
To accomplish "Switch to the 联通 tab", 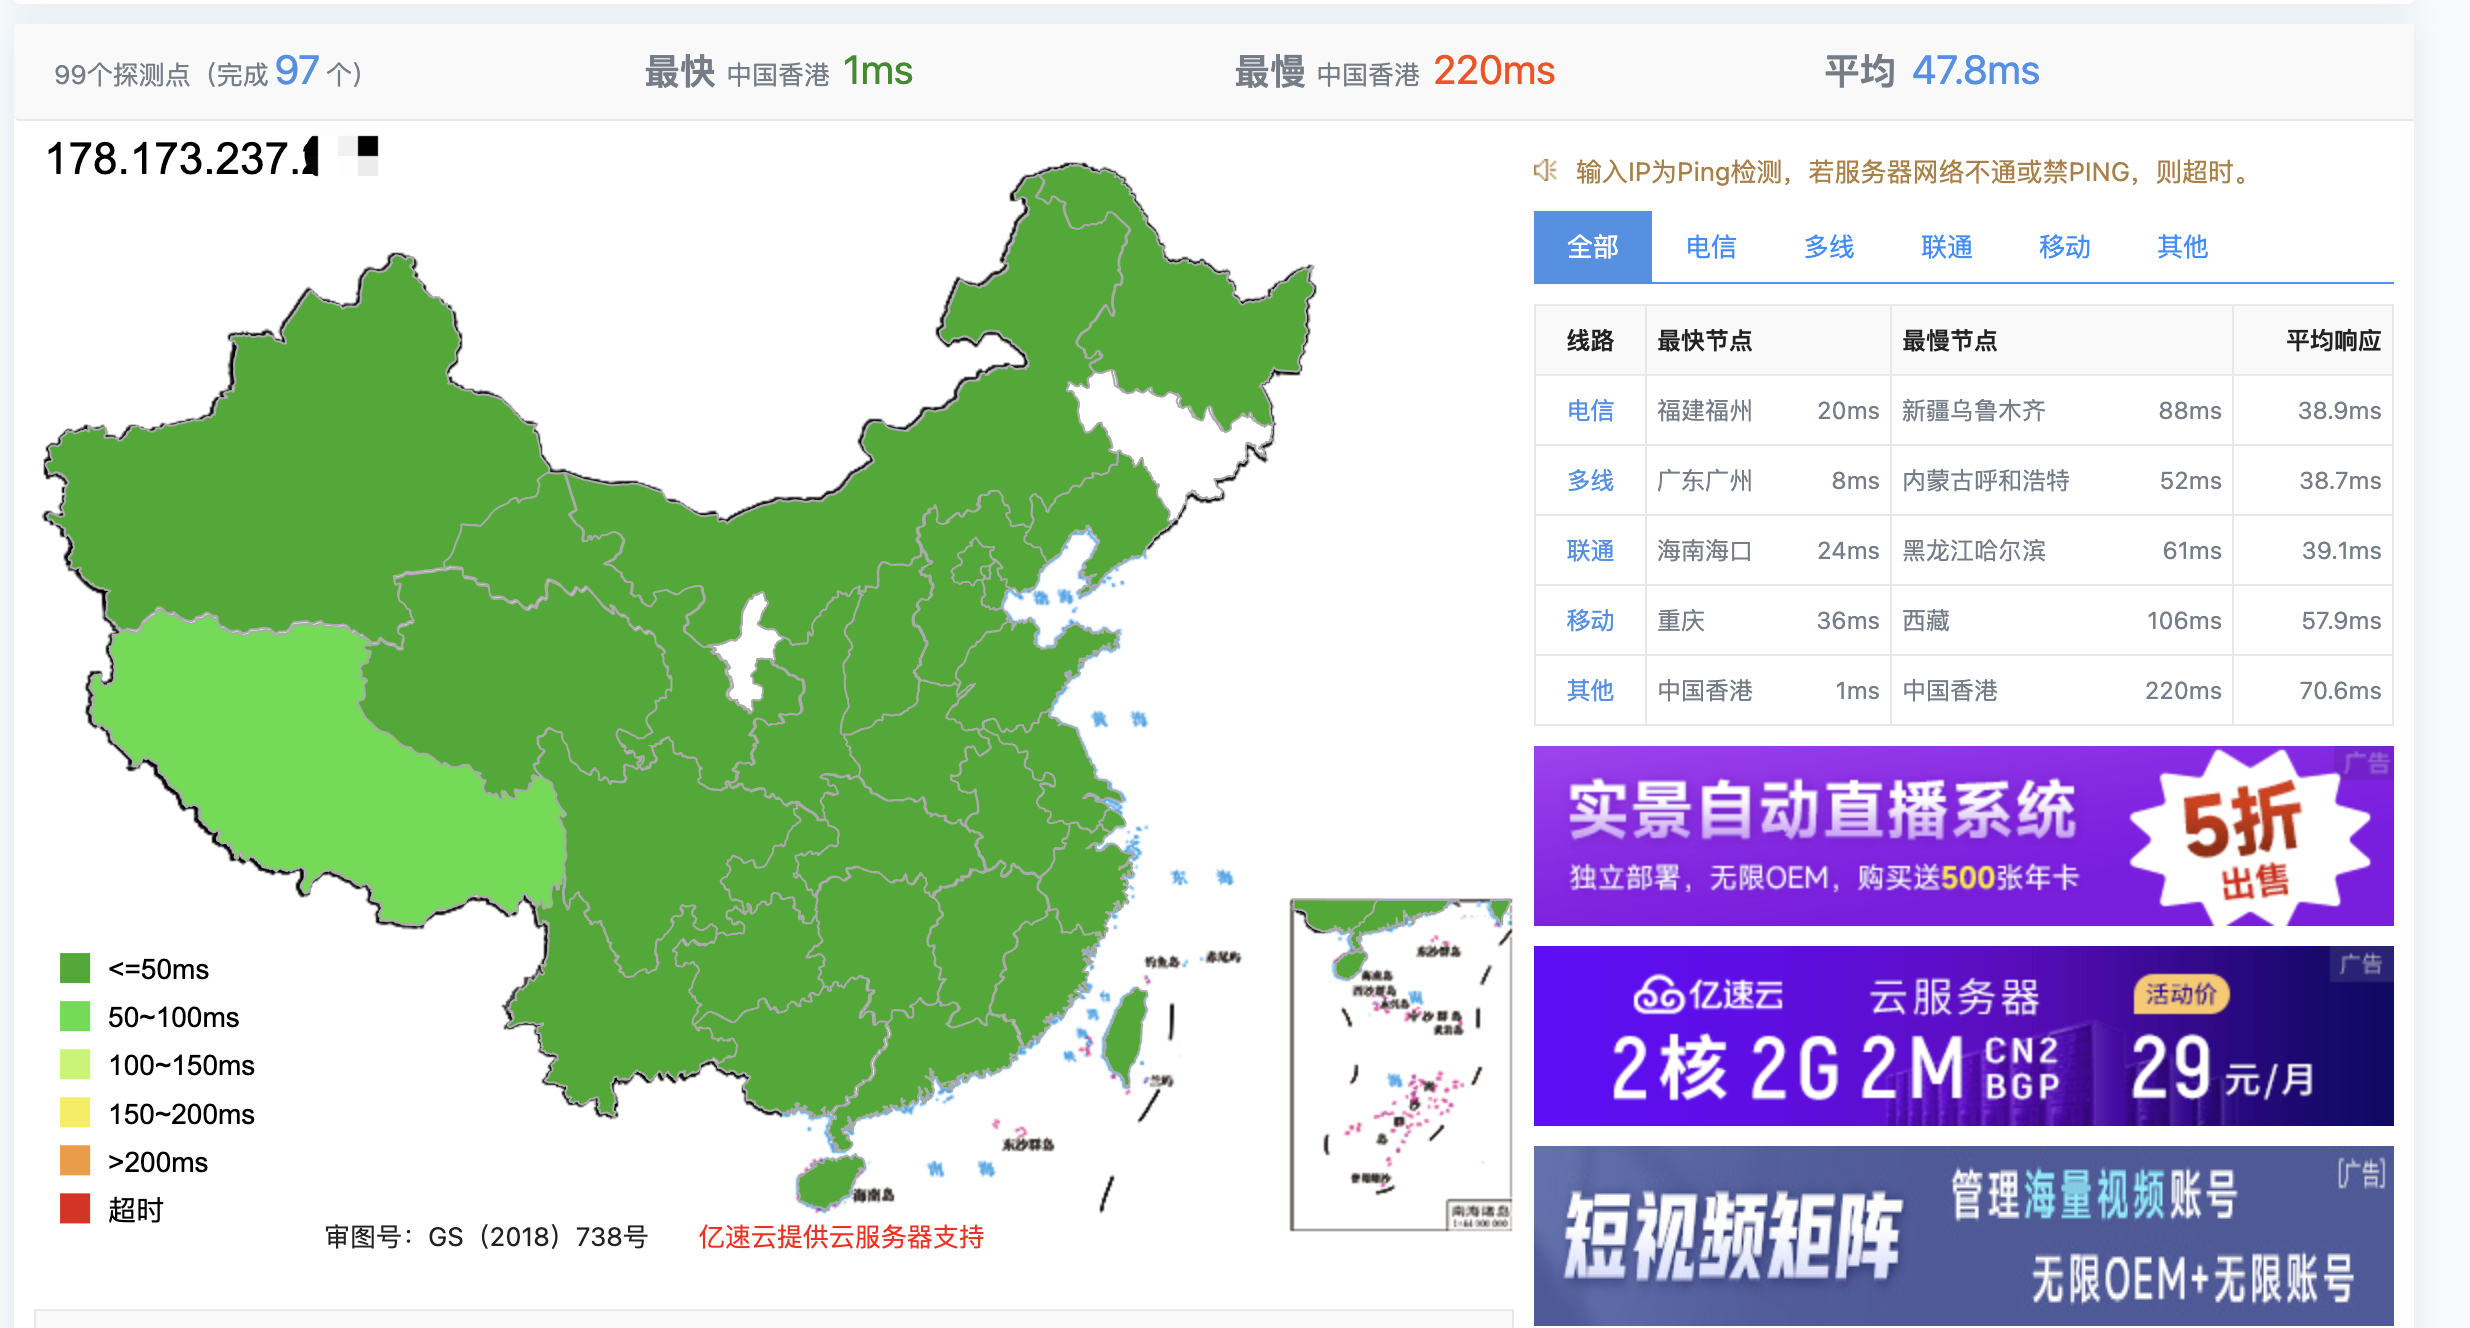I will tap(1946, 247).
